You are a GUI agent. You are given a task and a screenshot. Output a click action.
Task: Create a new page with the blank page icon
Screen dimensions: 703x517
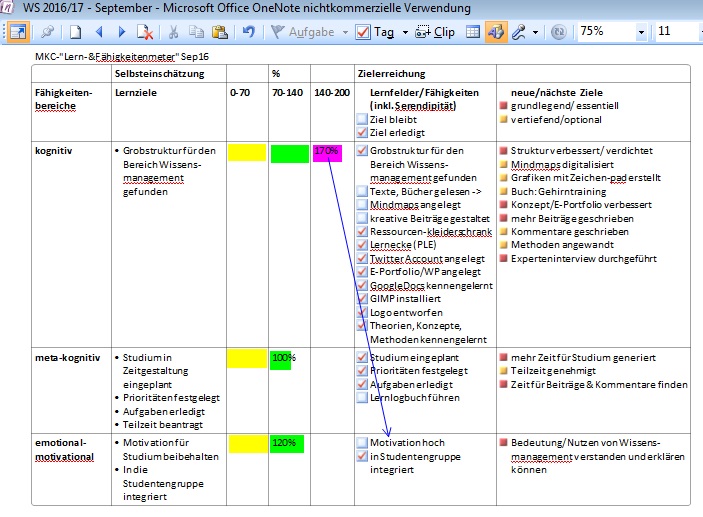pyautogui.click(x=76, y=32)
